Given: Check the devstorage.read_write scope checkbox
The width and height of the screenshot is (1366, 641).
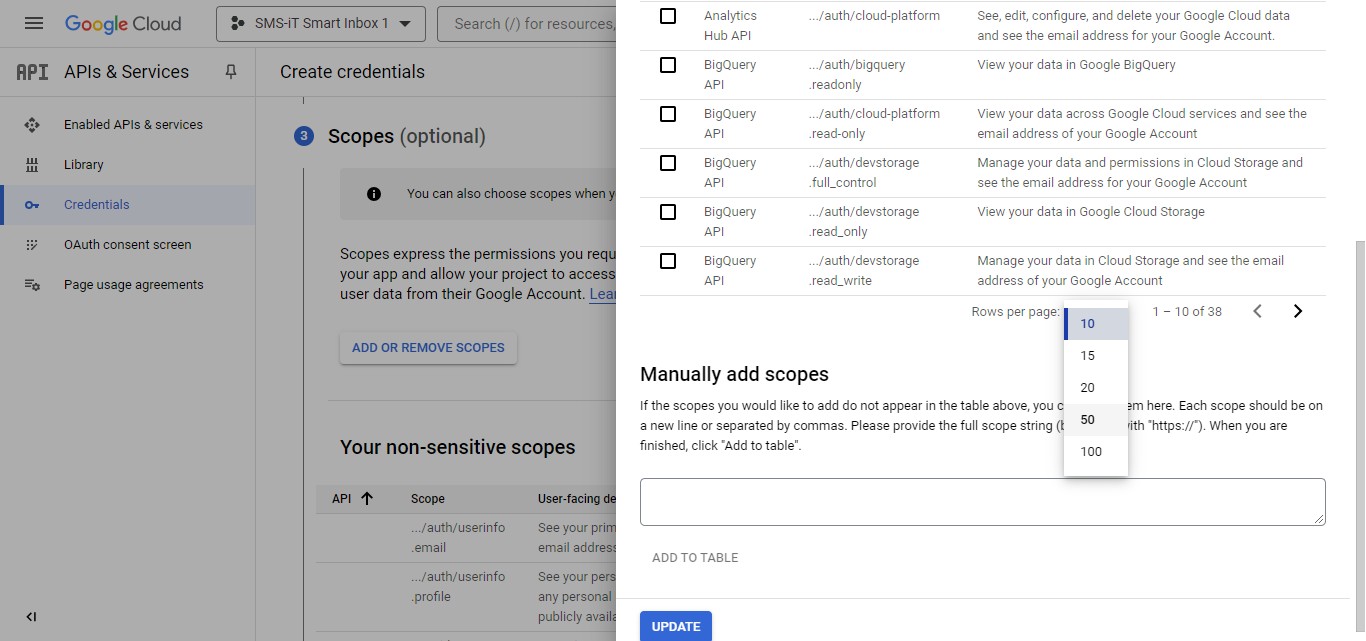Looking at the screenshot, I should tap(668, 261).
